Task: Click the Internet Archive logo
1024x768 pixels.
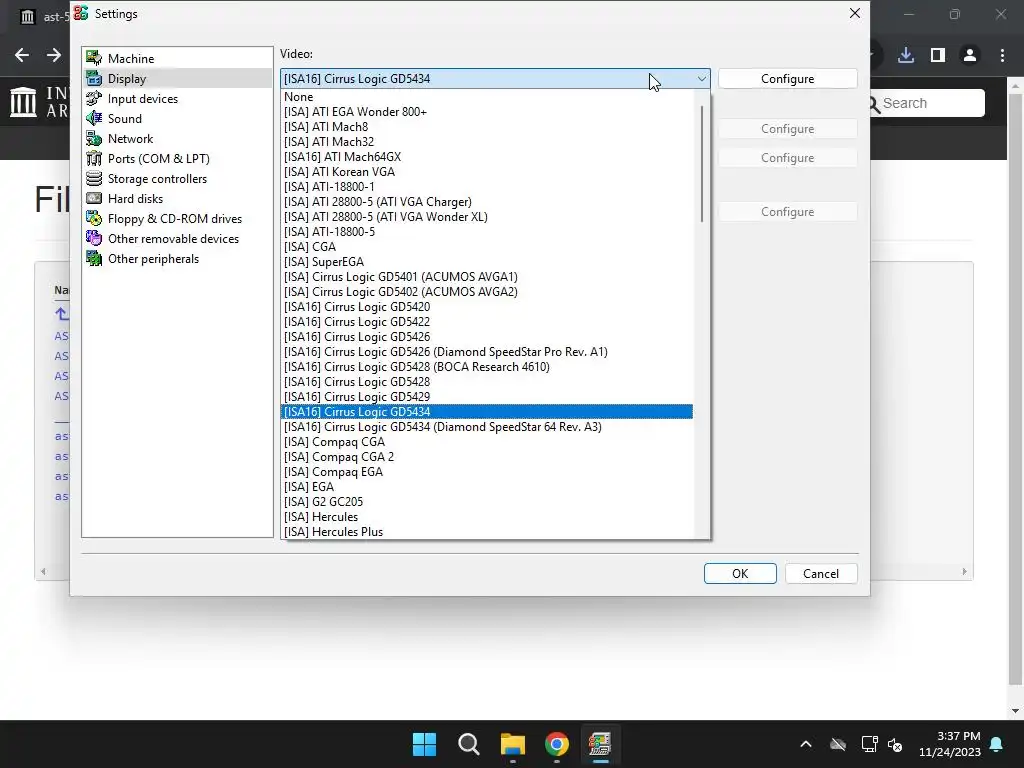Action: [24, 103]
